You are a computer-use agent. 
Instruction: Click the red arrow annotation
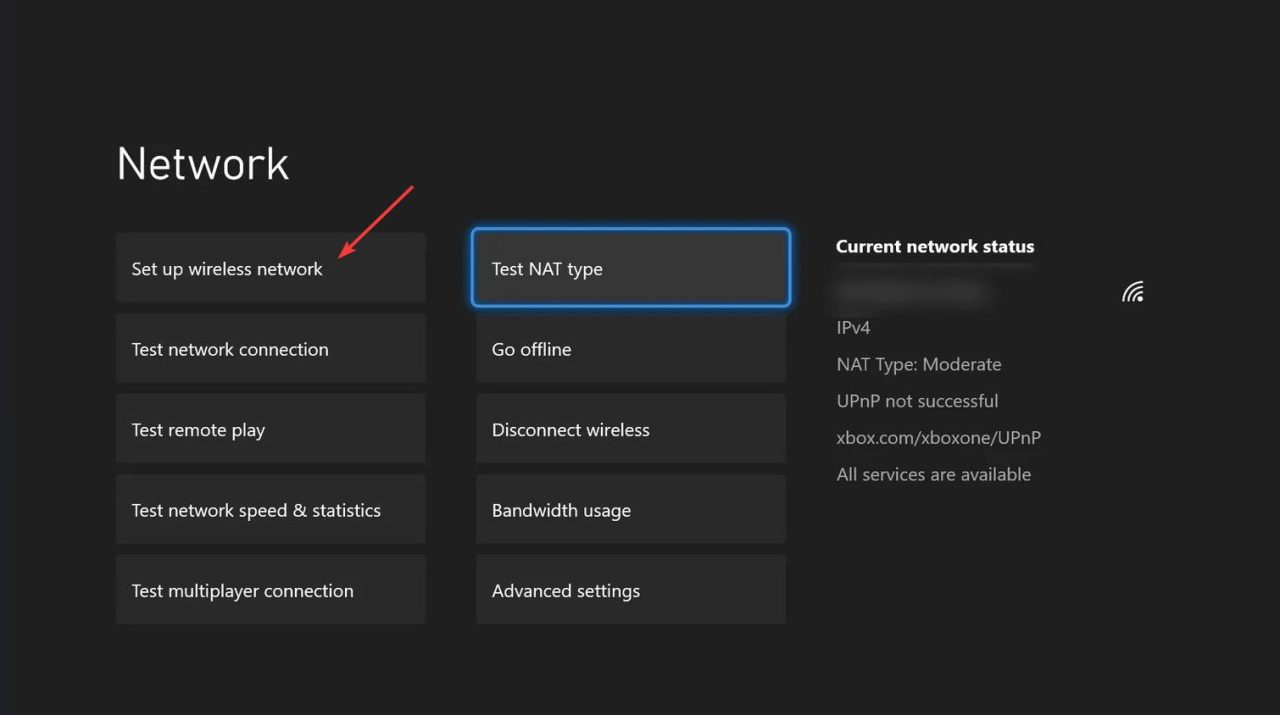tap(376, 222)
